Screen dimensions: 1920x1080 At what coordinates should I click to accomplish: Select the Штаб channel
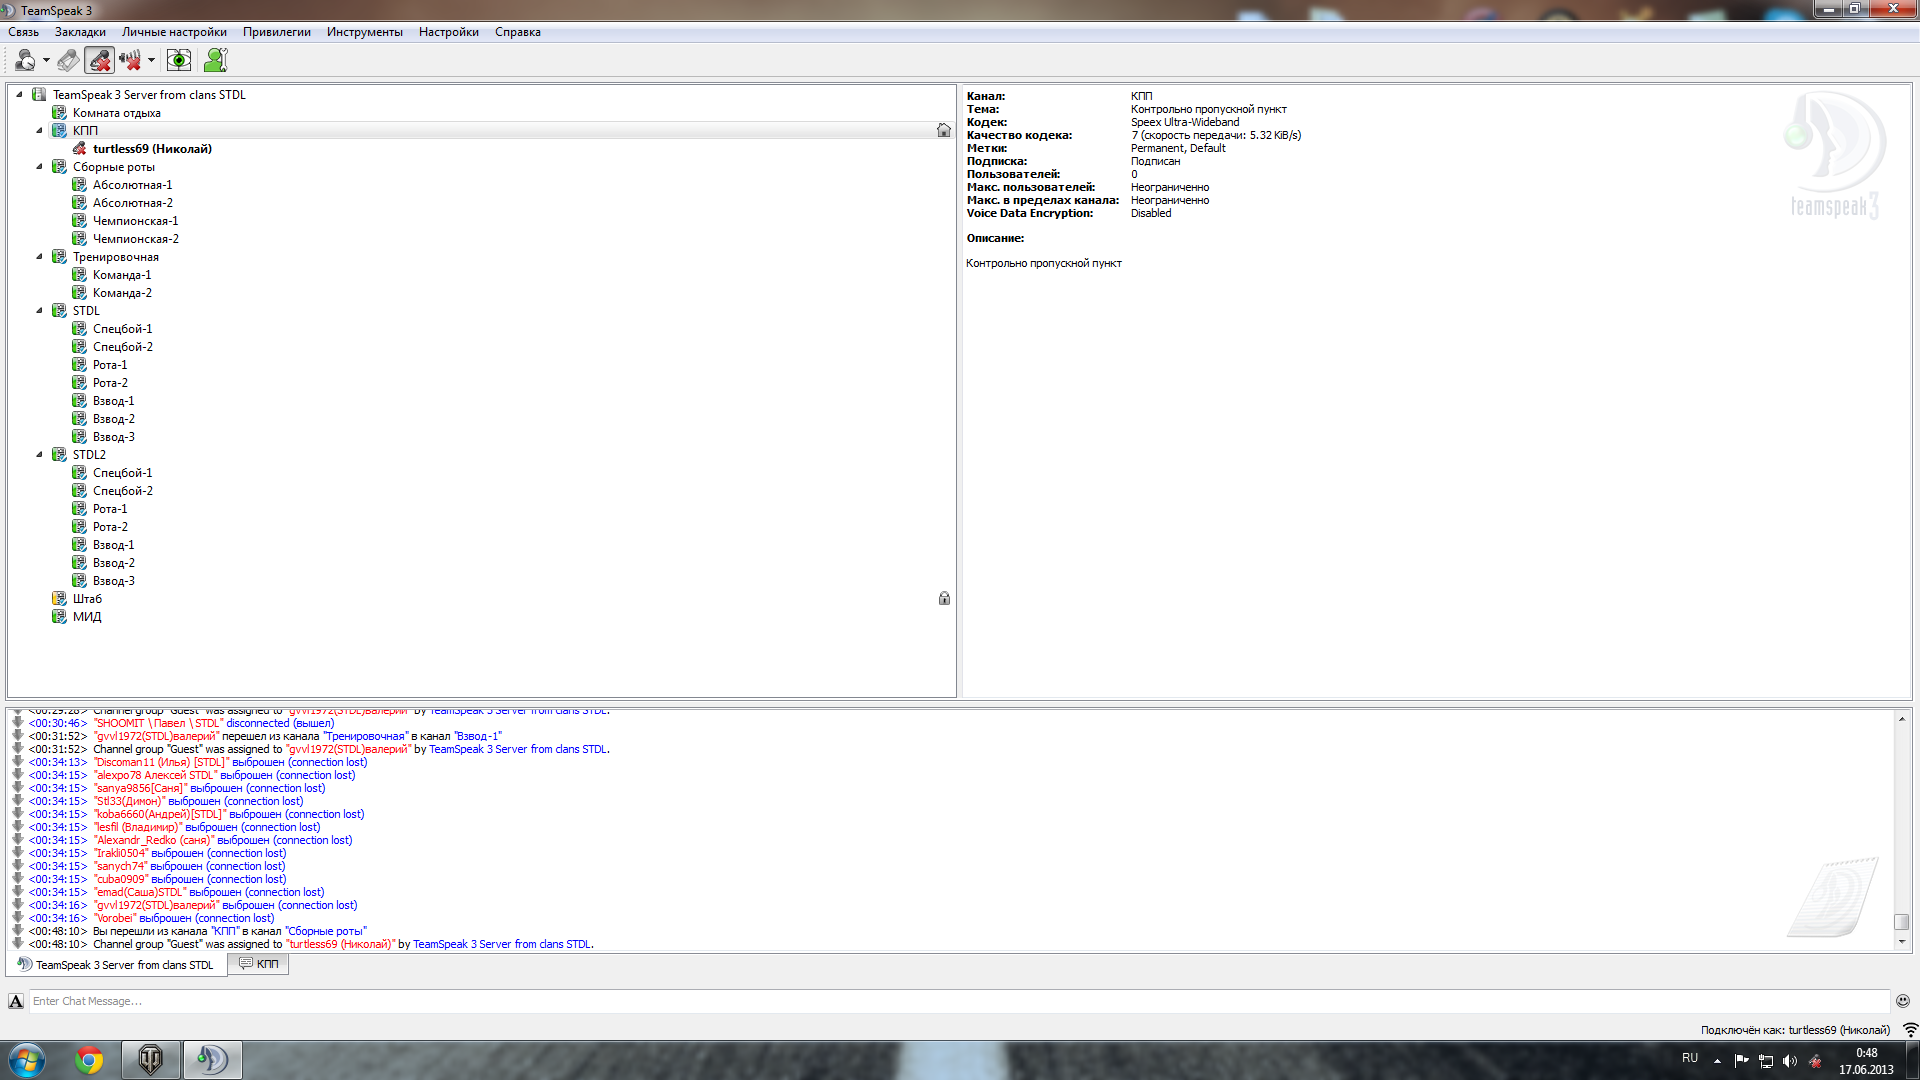(87, 599)
